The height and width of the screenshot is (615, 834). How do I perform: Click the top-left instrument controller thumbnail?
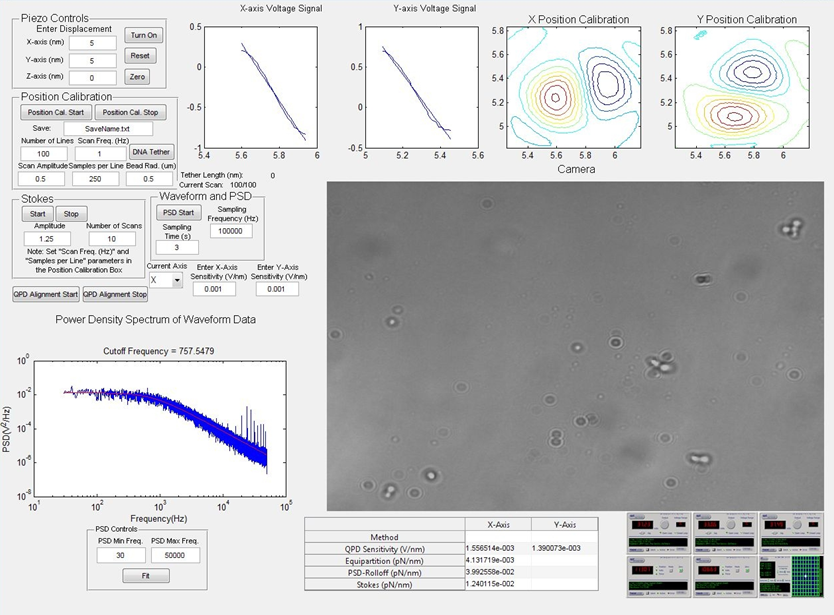656,529
